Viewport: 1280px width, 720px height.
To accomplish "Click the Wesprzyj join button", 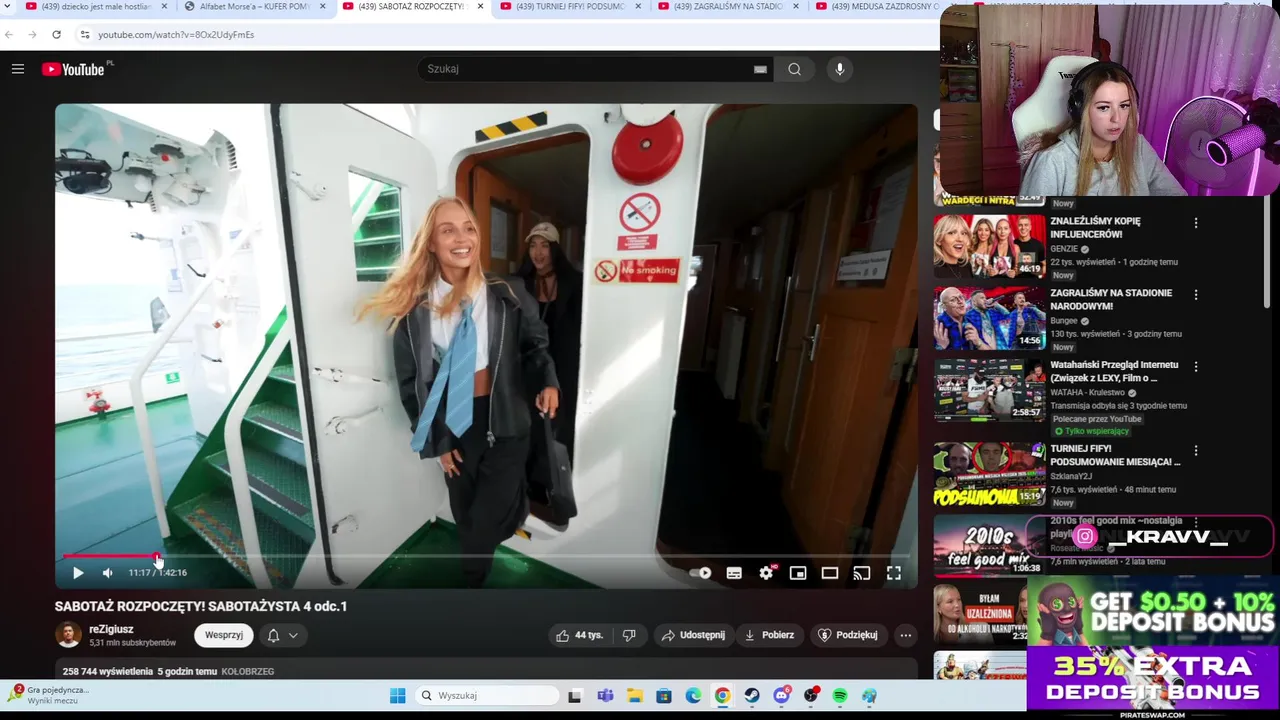I will point(224,635).
